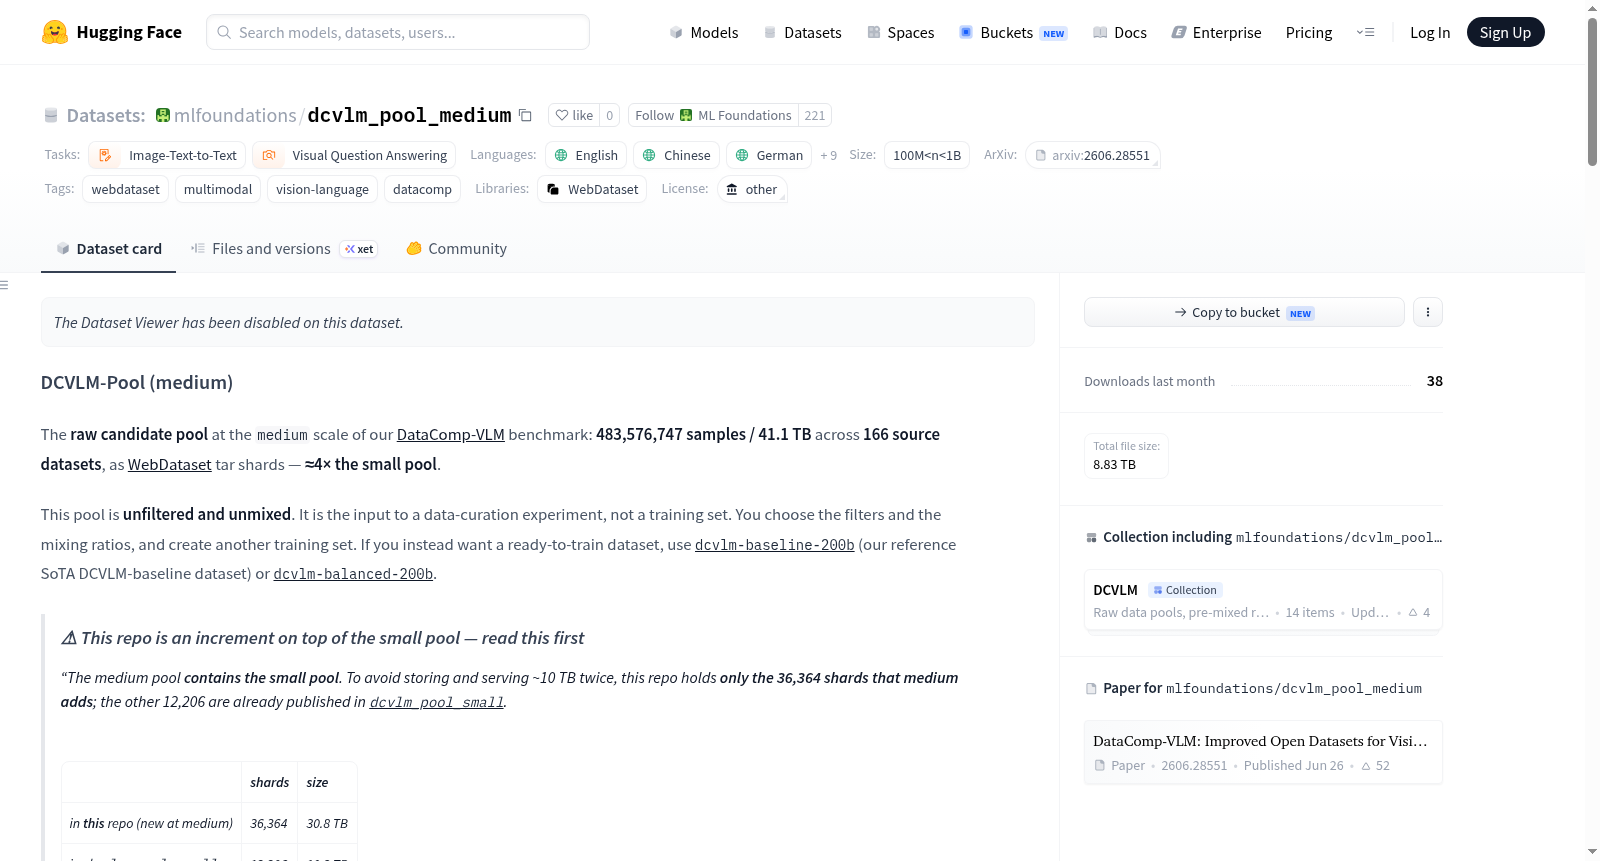
Task: Click the Log In link
Action: (x=1430, y=32)
